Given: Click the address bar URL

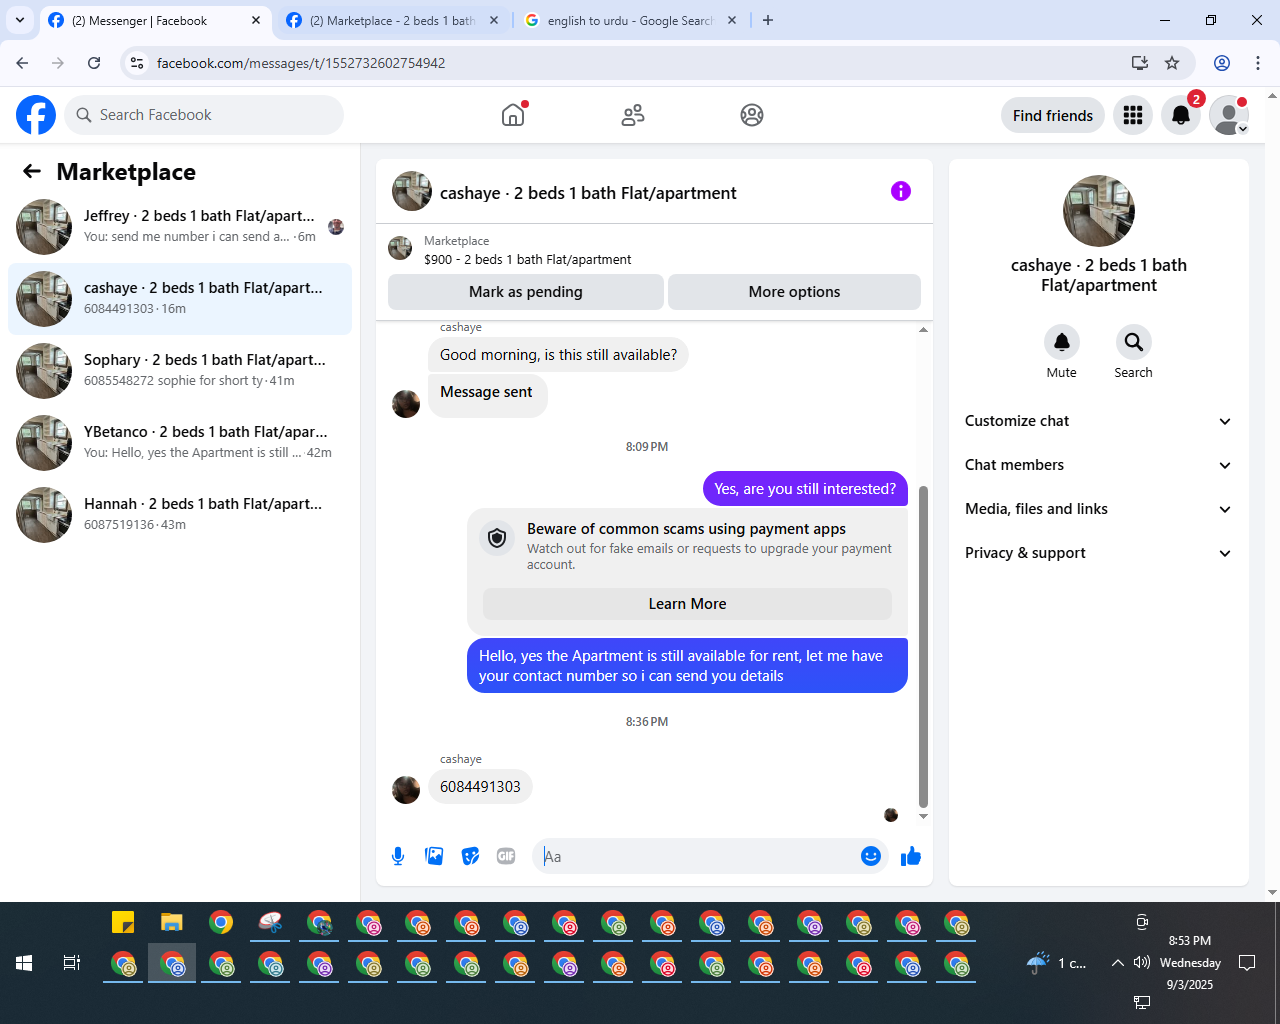Looking at the screenshot, I should [x=301, y=63].
